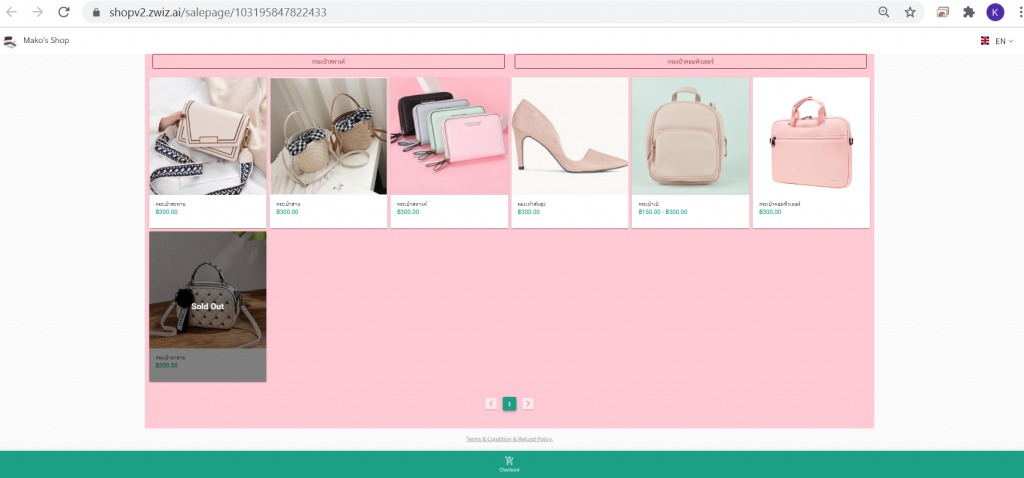Open the pink high heel shoe product
The height and width of the screenshot is (478, 1024).
[x=569, y=136]
